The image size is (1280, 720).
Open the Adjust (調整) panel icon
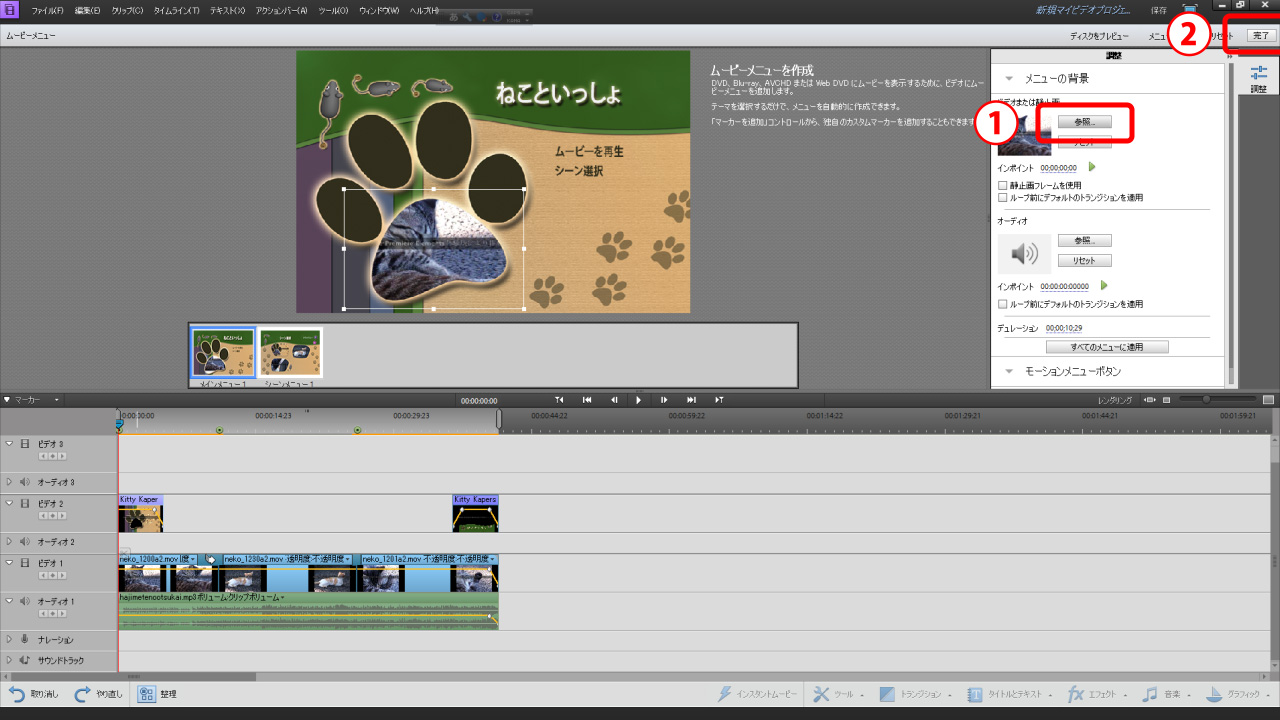click(x=1259, y=74)
